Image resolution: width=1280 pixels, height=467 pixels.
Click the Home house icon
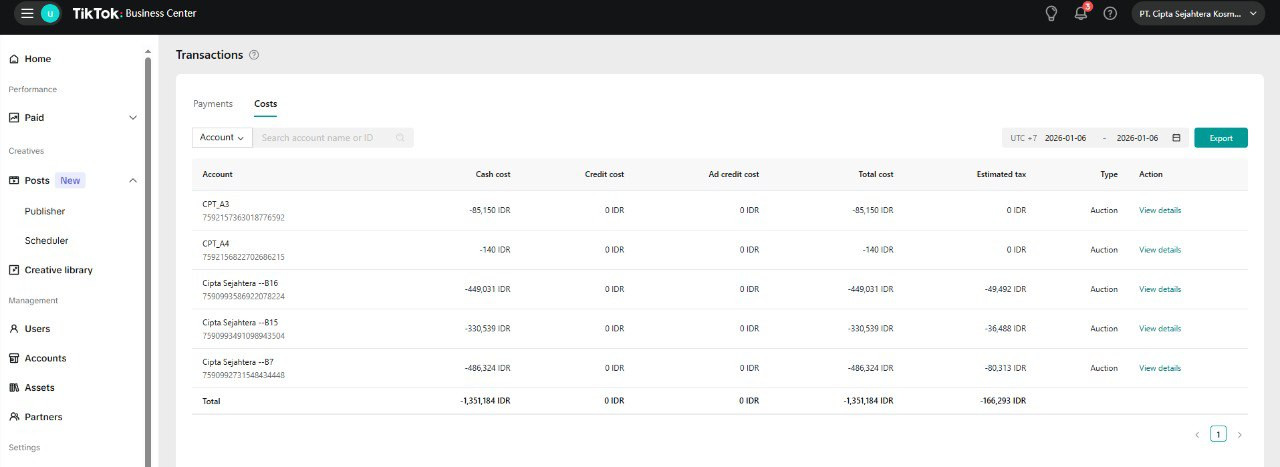pyautogui.click(x=14, y=59)
